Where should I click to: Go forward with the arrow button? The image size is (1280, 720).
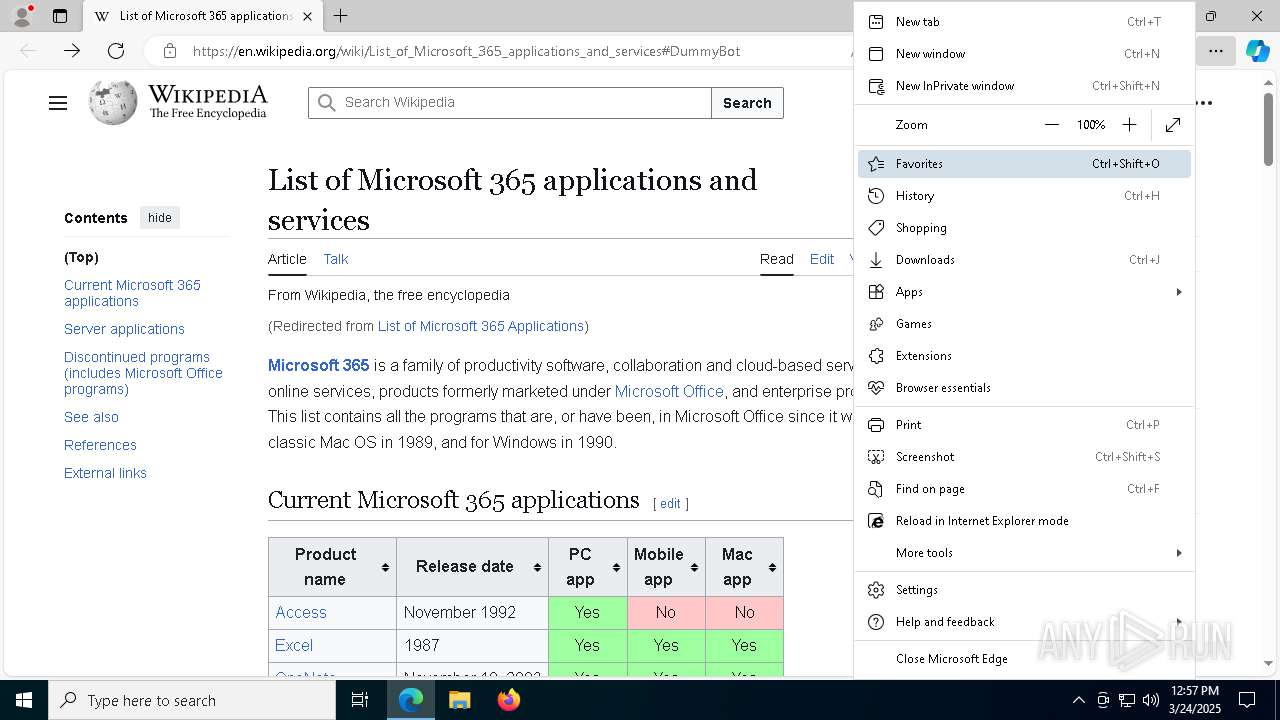coord(72,51)
